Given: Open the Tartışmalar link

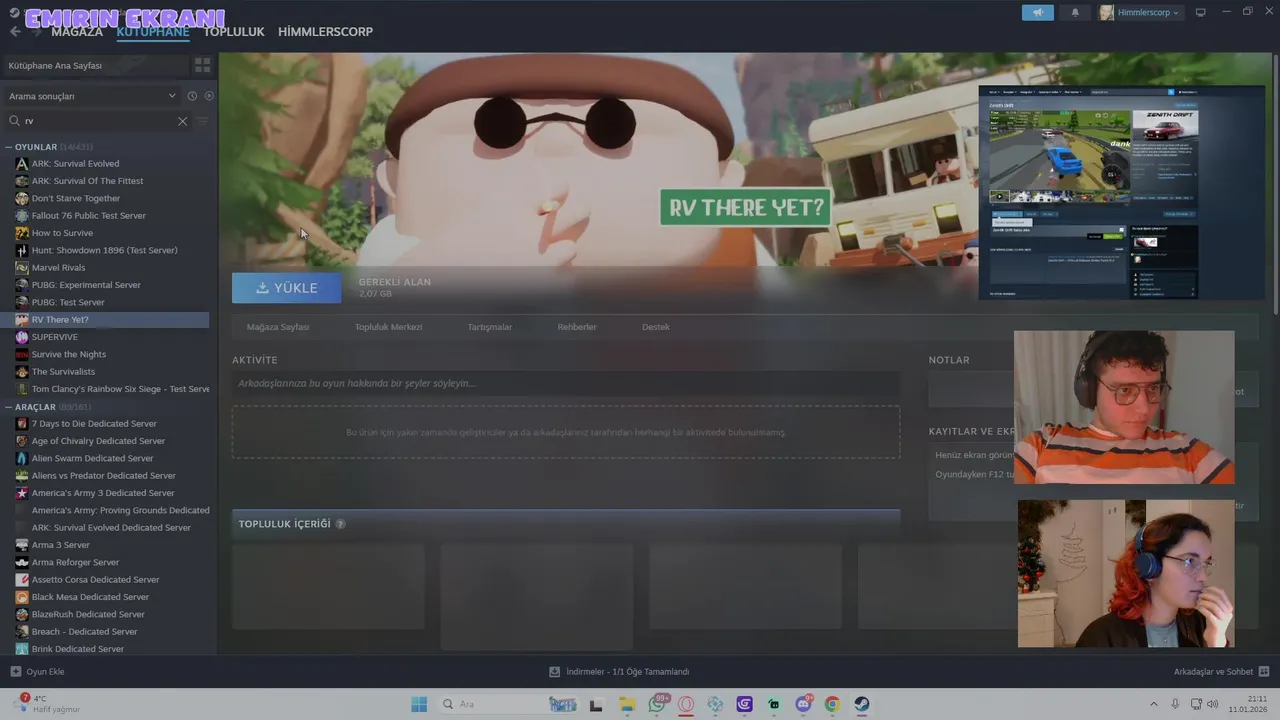Looking at the screenshot, I should click(490, 327).
